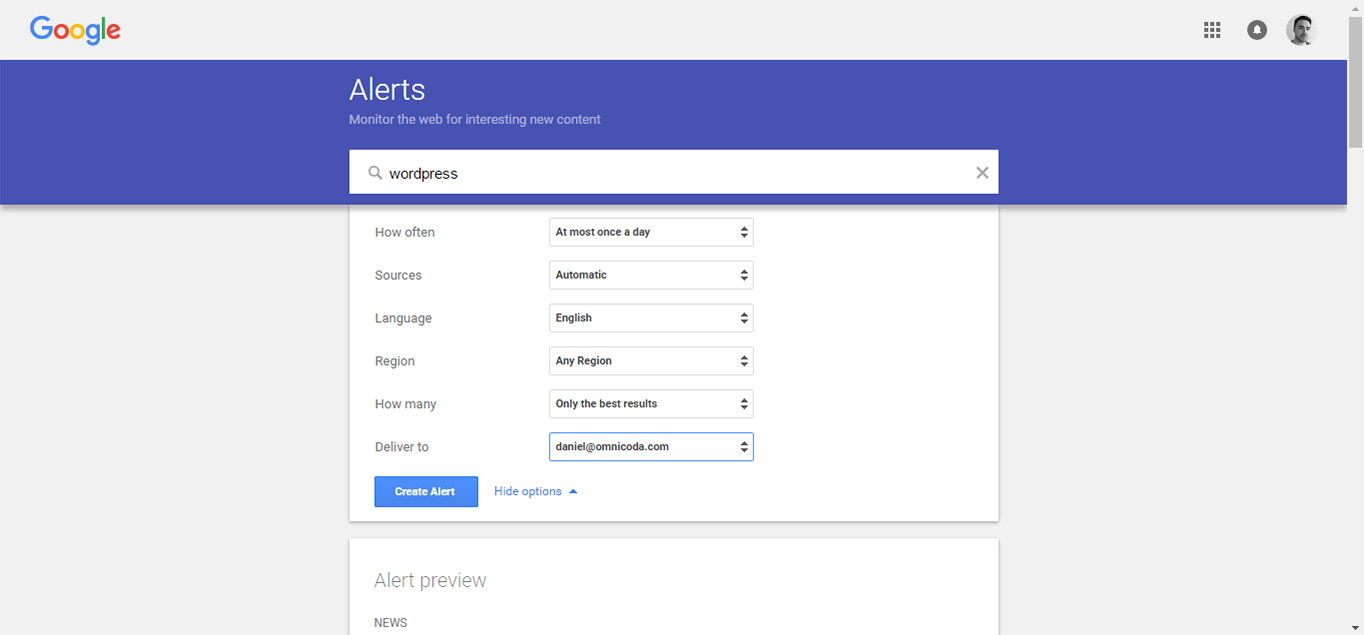This screenshot has width=1364, height=635.
Task: Open the account profile avatar
Action: pyautogui.click(x=1301, y=30)
